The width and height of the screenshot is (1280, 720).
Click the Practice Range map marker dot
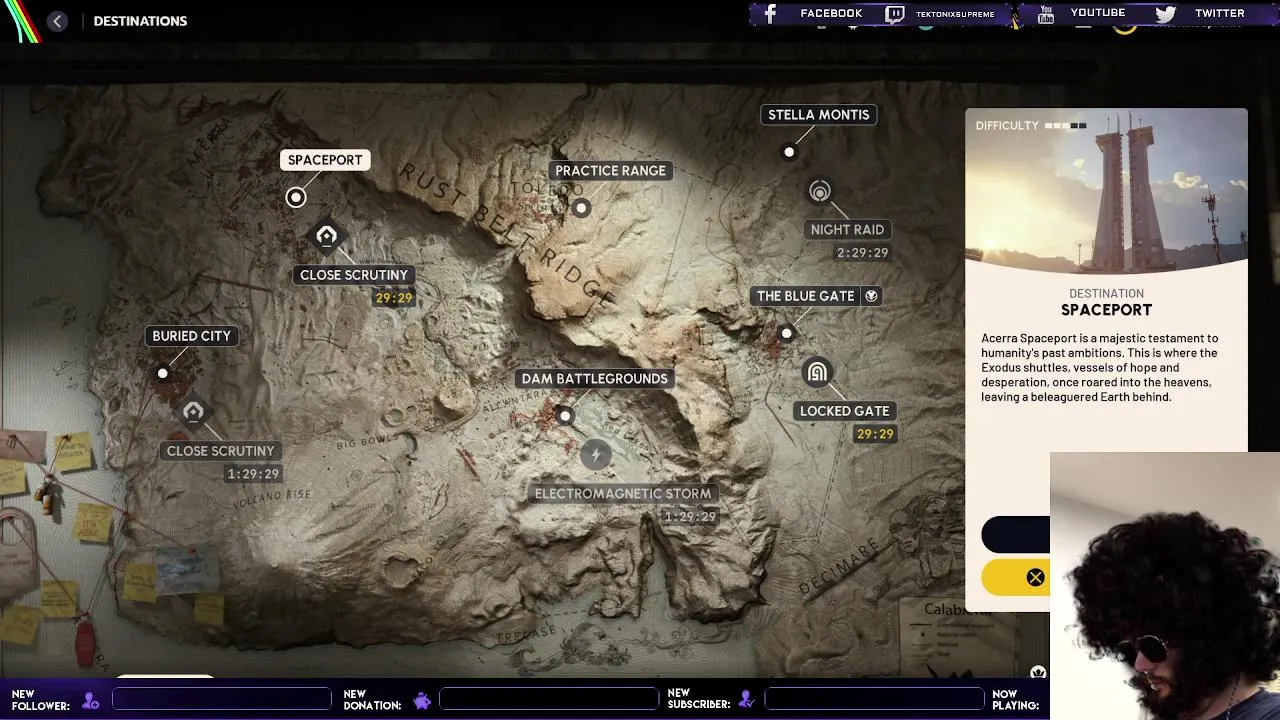[x=581, y=208]
